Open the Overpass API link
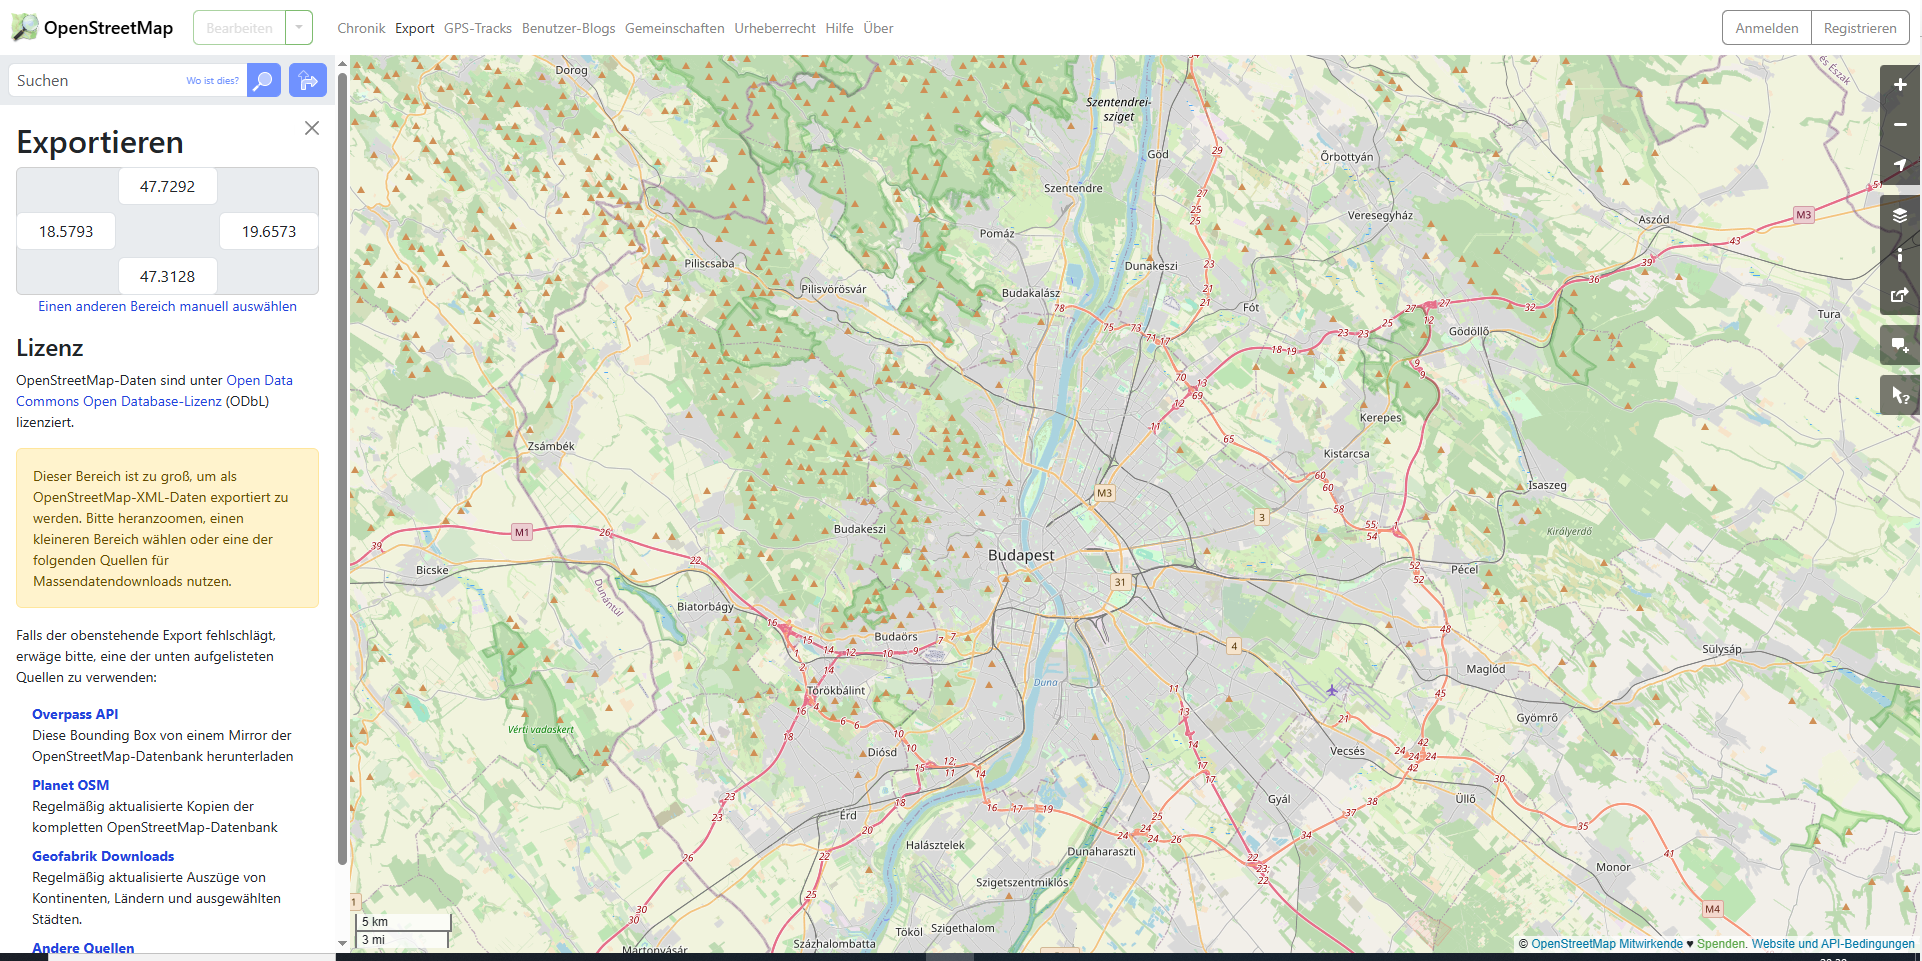Screen dimensions: 1922x961 (x=75, y=714)
